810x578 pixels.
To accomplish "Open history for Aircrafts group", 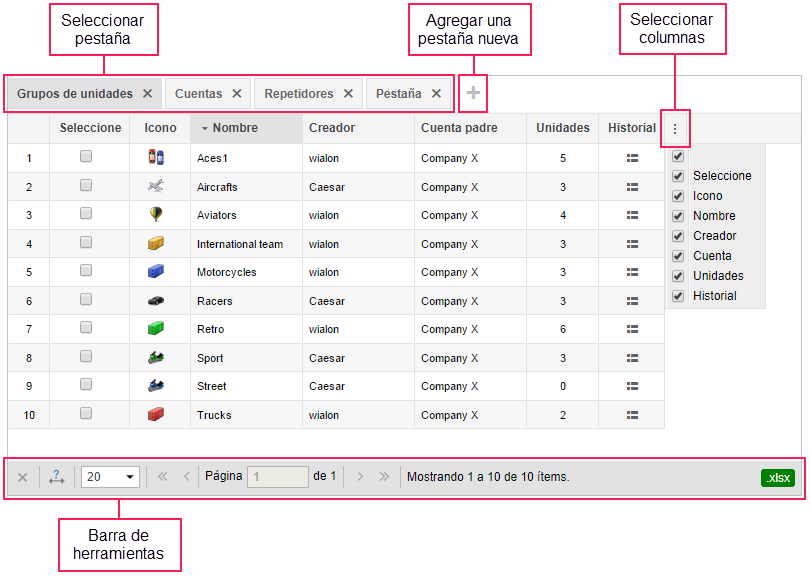I will (x=632, y=187).
